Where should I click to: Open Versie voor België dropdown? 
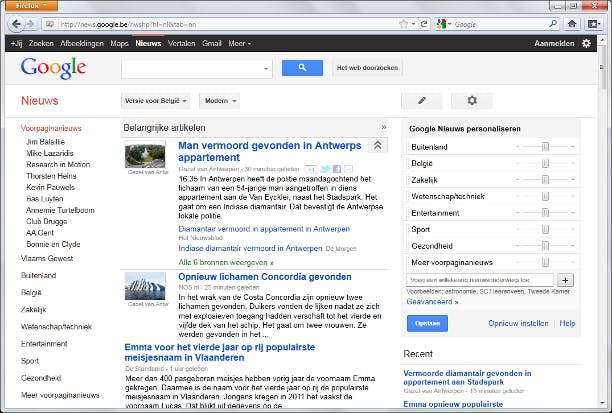(155, 101)
